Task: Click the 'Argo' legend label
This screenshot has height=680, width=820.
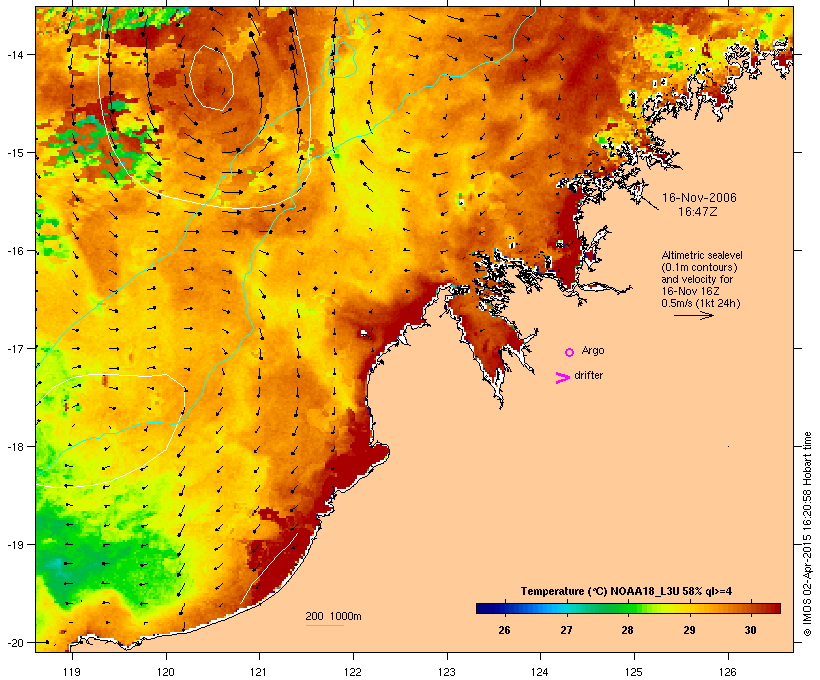Action: point(593,351)
